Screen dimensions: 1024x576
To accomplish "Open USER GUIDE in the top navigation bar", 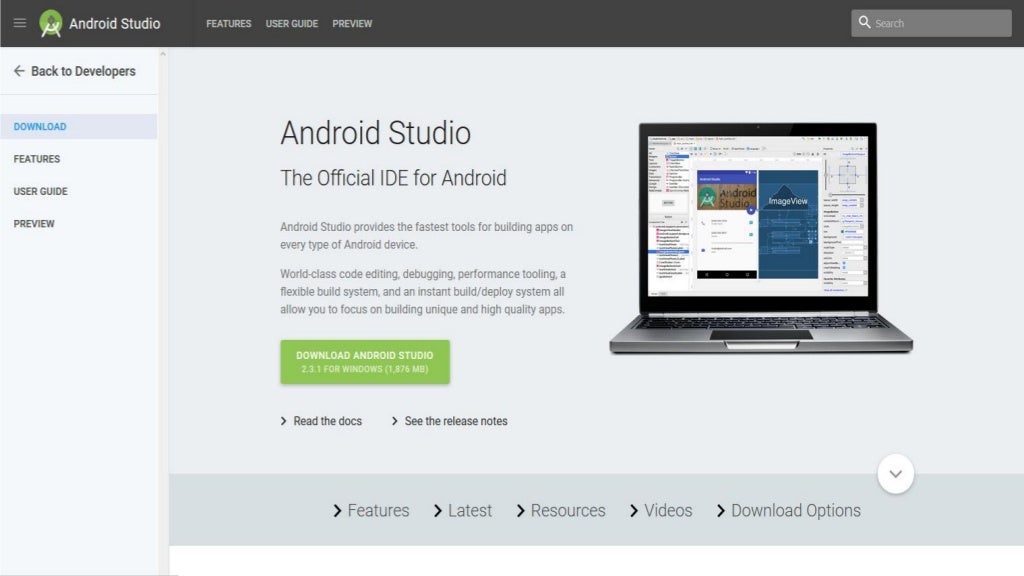I will (x=292, y=24).
